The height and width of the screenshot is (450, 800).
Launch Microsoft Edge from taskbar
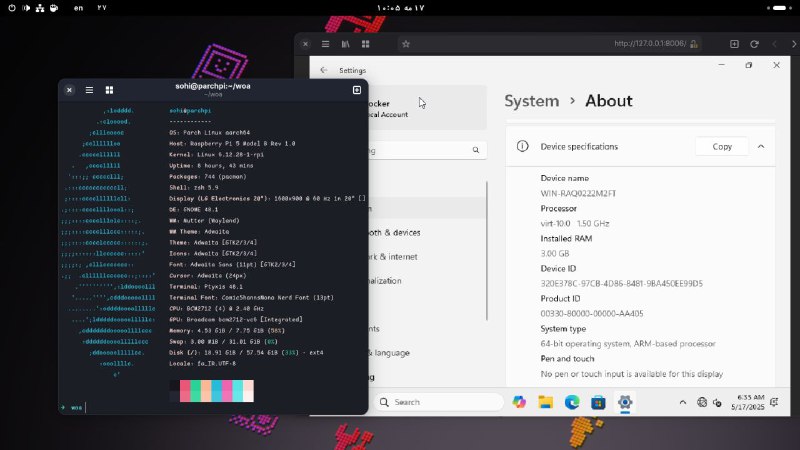pos(572,402)
